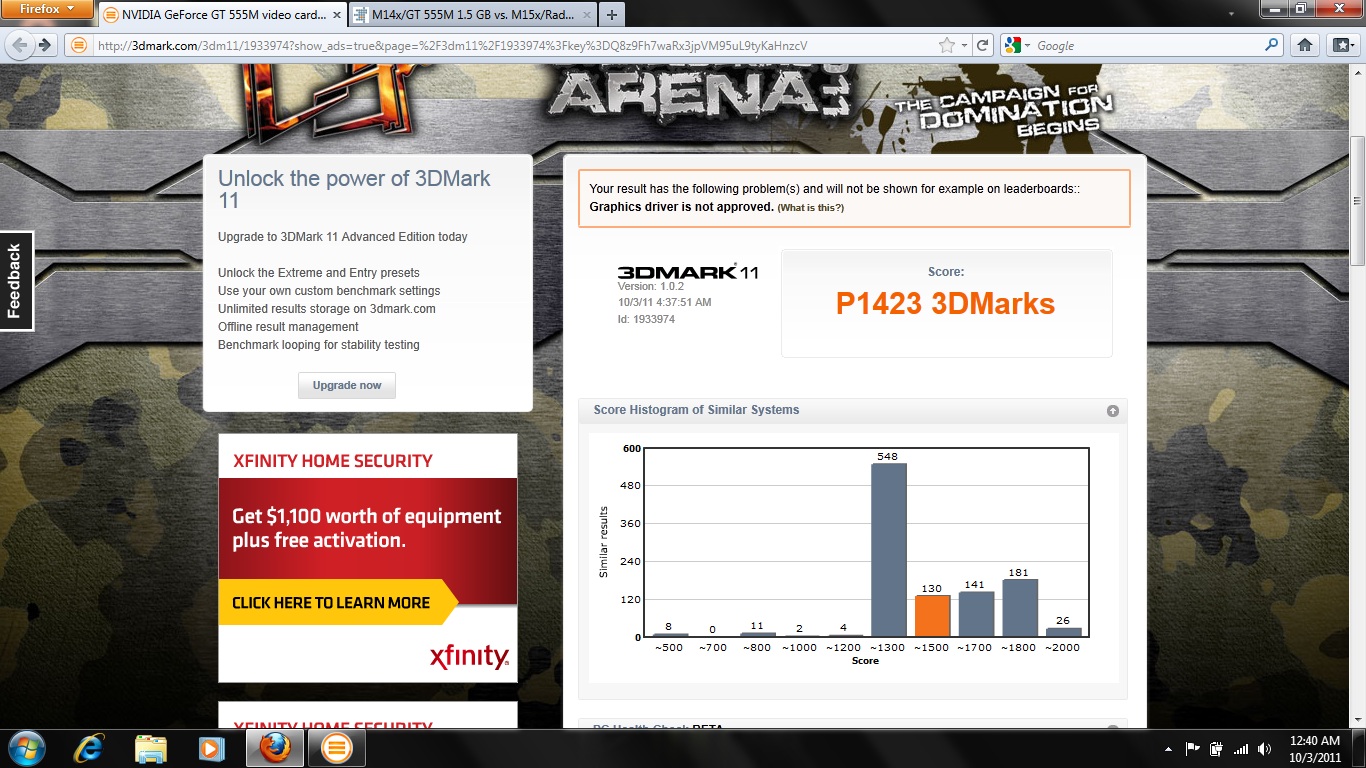Click the Firefox taskbar icon
1366x768 pixels.
click(x=275, y=748)
